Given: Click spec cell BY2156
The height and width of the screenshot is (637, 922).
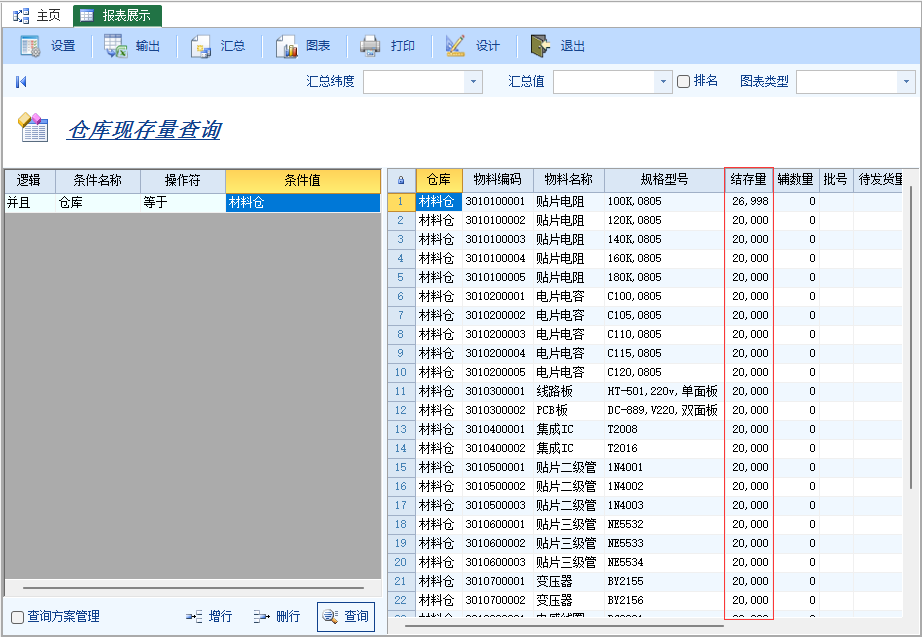Looking at the screenshot, I should click(664, 601).
